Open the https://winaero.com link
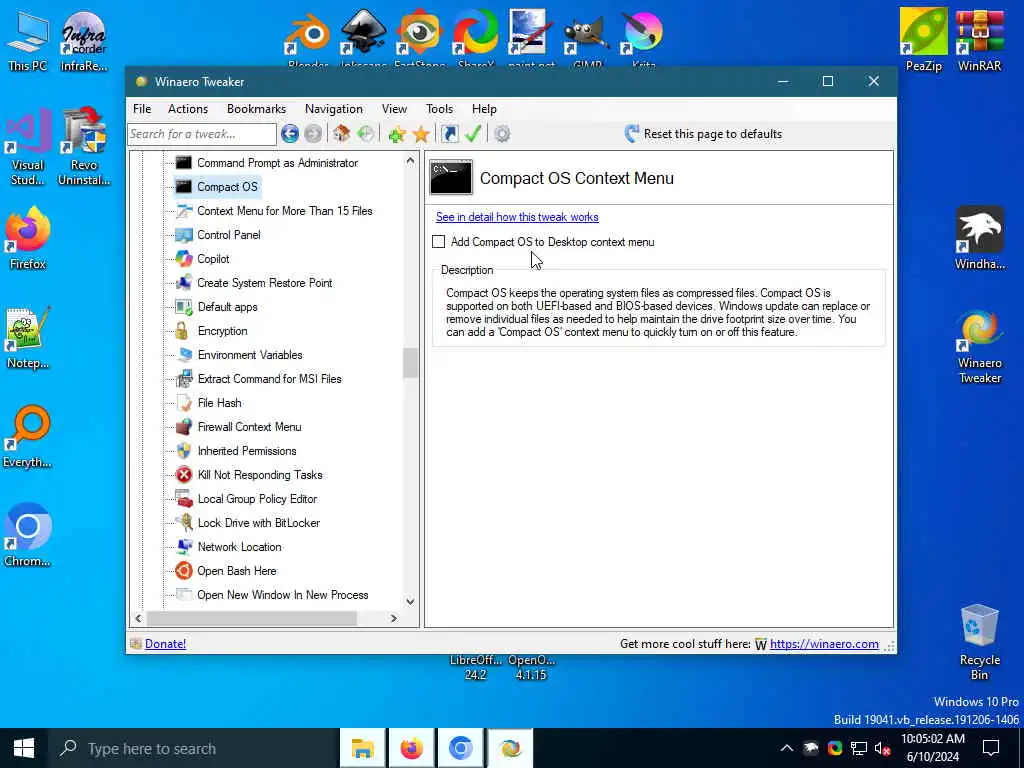1024x768 pixels. (x=824, y=644)
